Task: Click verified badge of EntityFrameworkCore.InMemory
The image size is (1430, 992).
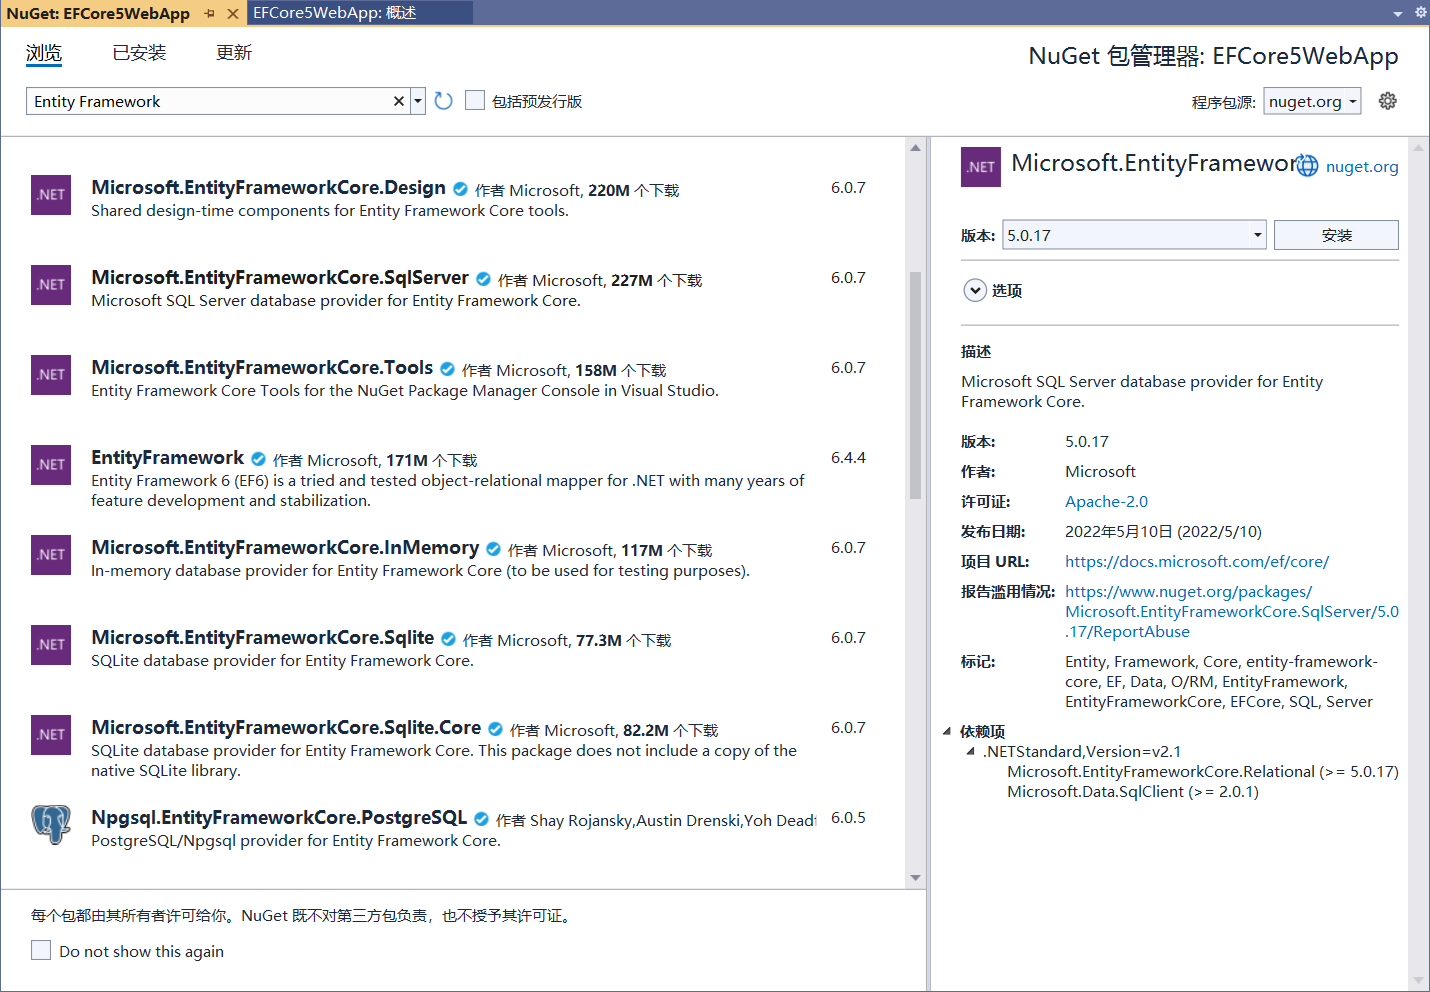Action: (493, 549)
